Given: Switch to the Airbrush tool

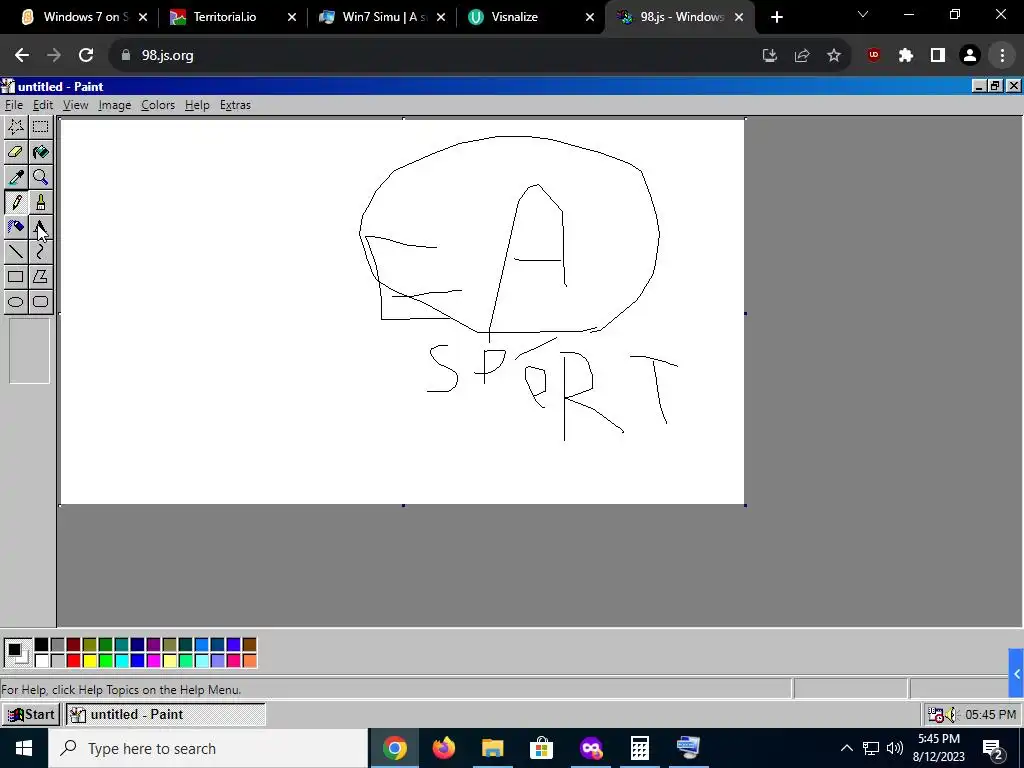Looking at the screenshot, I should pos(16,227).
